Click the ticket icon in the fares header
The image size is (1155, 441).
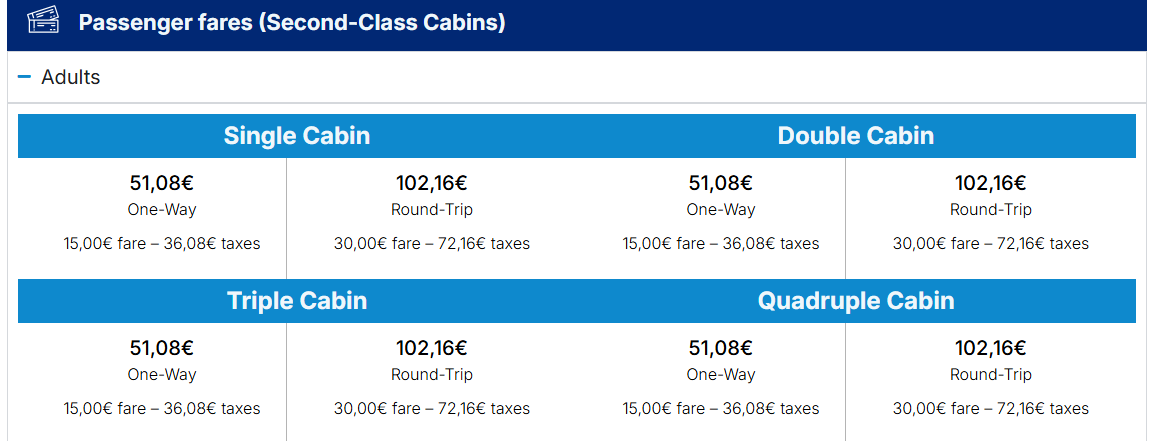coord(42,22)
